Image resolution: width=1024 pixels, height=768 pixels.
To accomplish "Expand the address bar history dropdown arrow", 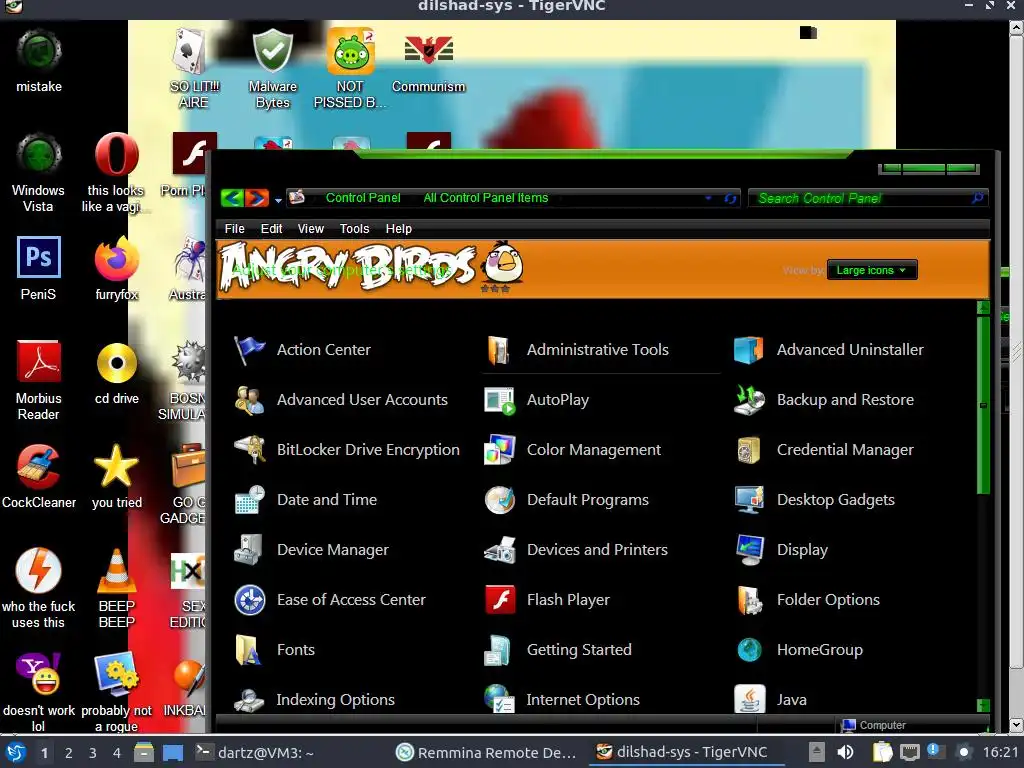I will tap(708, 198).
